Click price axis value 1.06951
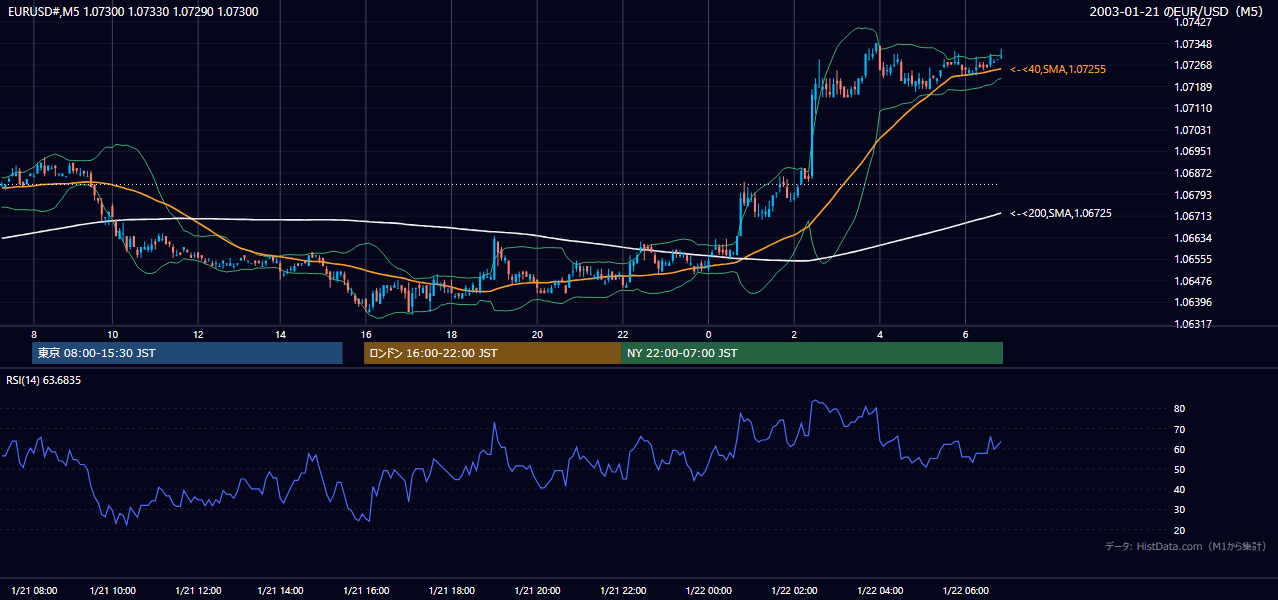This screenshot has height=600, width=1278. [x=1193, y=151]
